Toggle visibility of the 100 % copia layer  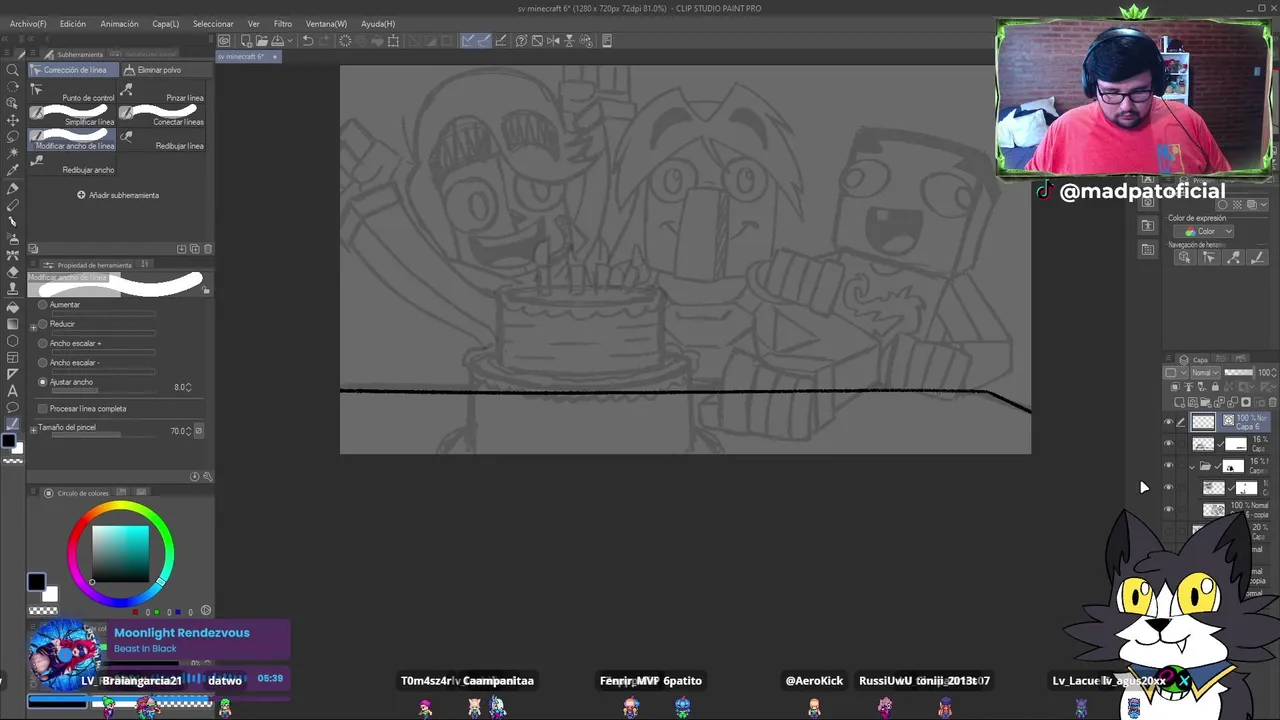[1168, 510]
